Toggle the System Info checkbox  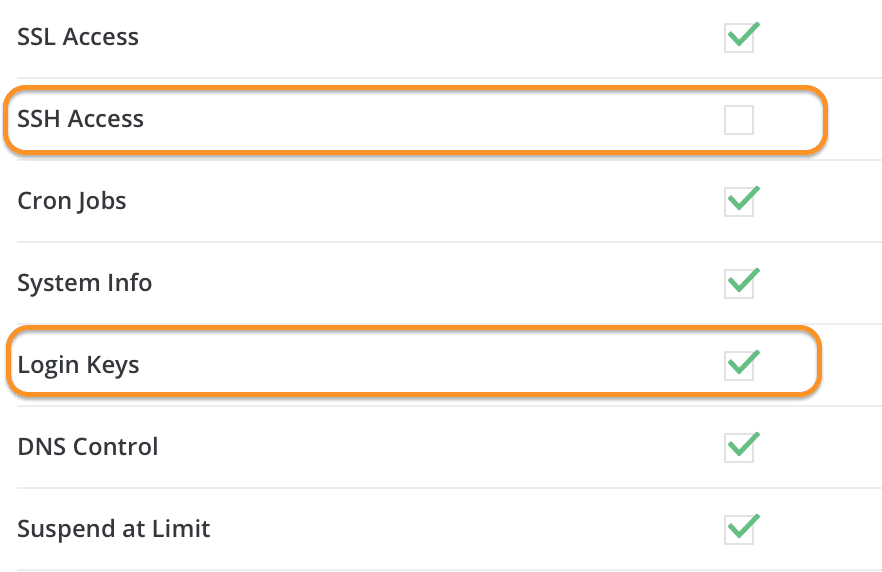[x=739, y=284]
